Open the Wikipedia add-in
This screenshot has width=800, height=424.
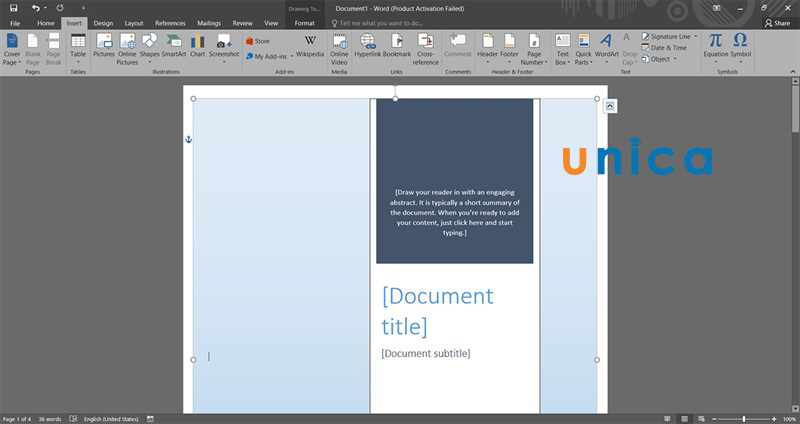pos(310,46)
